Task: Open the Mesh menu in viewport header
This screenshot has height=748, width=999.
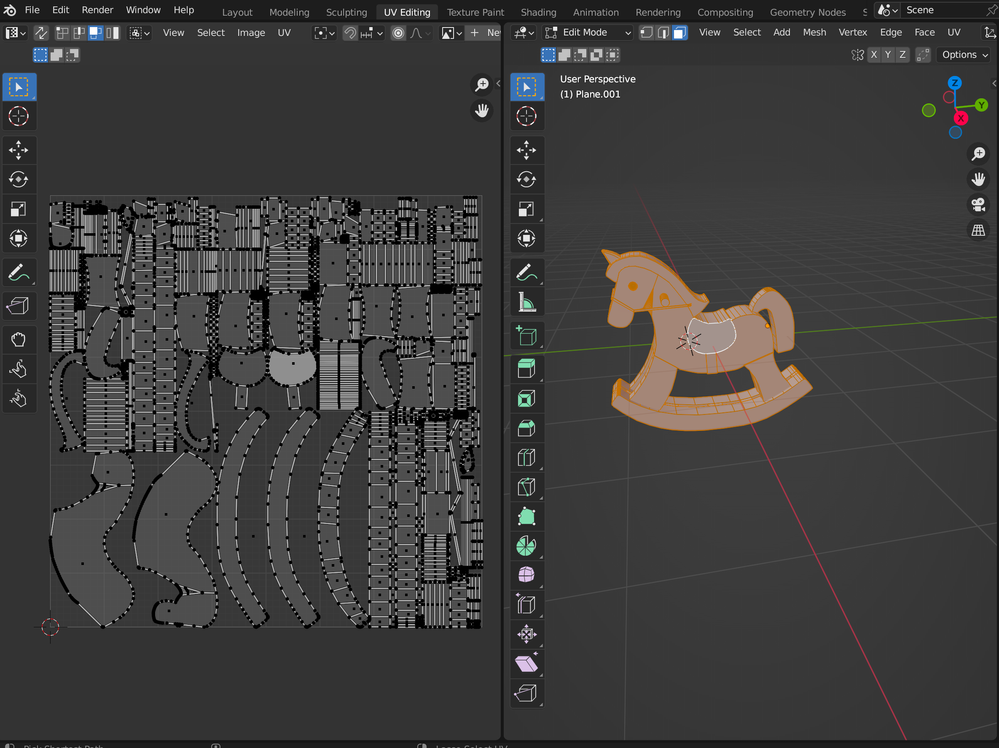Action: tap(814, 32)
